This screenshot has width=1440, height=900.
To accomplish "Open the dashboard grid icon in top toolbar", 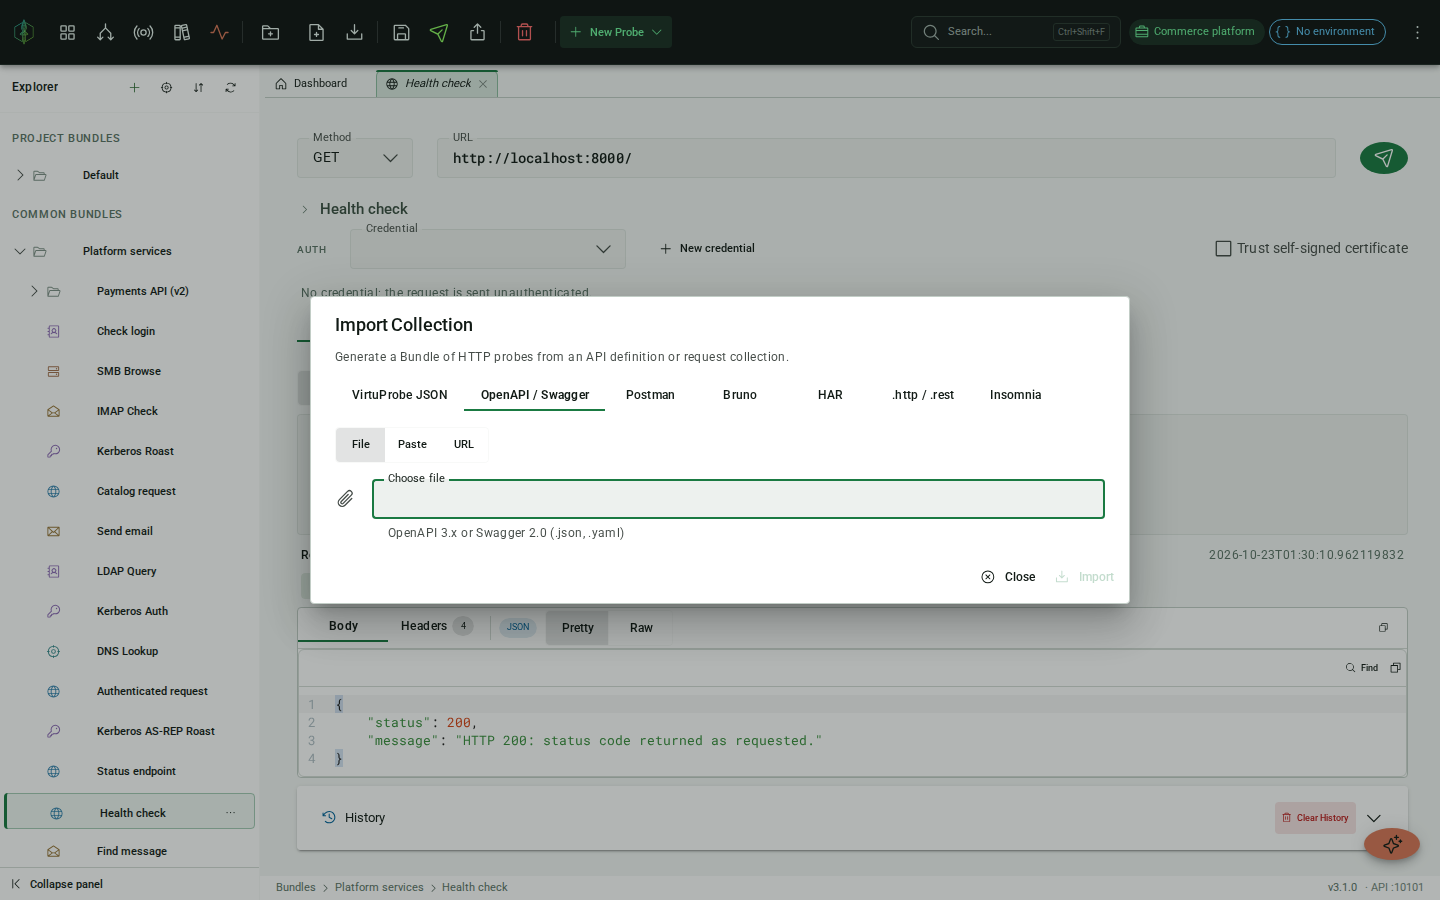I will coord(67,32).
